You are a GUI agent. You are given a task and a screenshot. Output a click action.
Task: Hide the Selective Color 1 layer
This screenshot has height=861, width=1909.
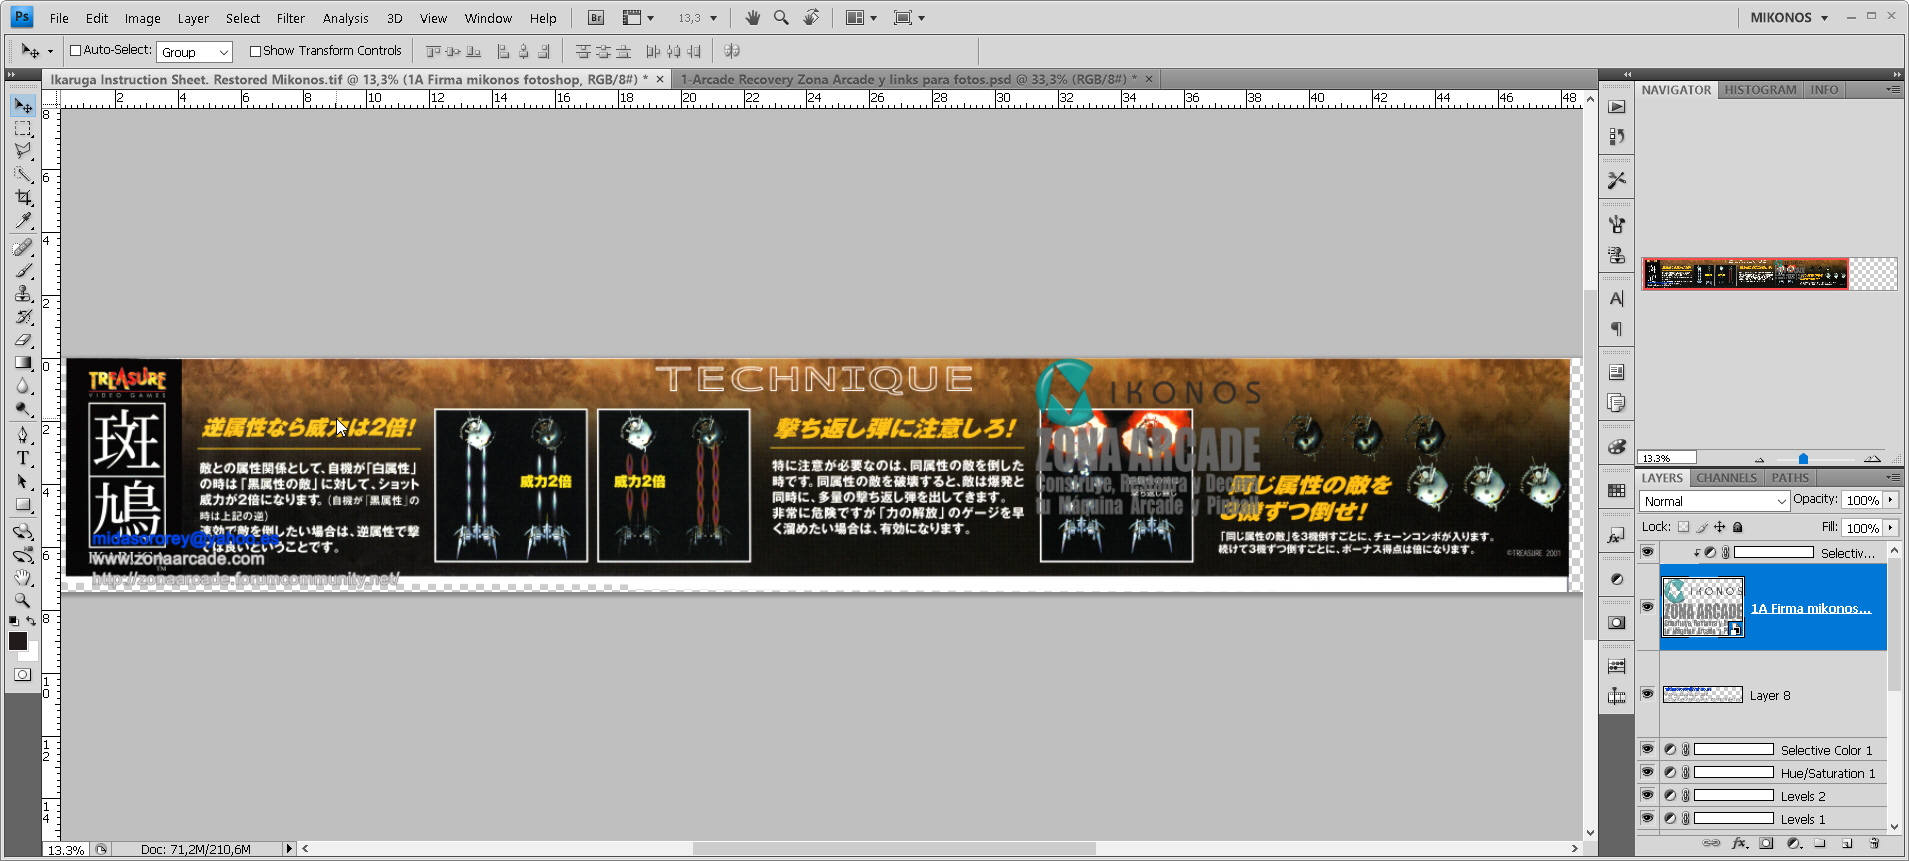1647,749
